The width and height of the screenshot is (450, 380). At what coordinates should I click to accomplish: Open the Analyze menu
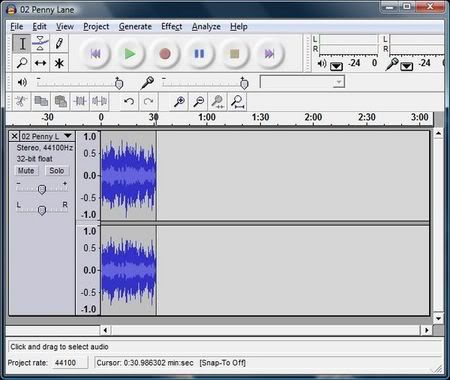tap(206, 26)
